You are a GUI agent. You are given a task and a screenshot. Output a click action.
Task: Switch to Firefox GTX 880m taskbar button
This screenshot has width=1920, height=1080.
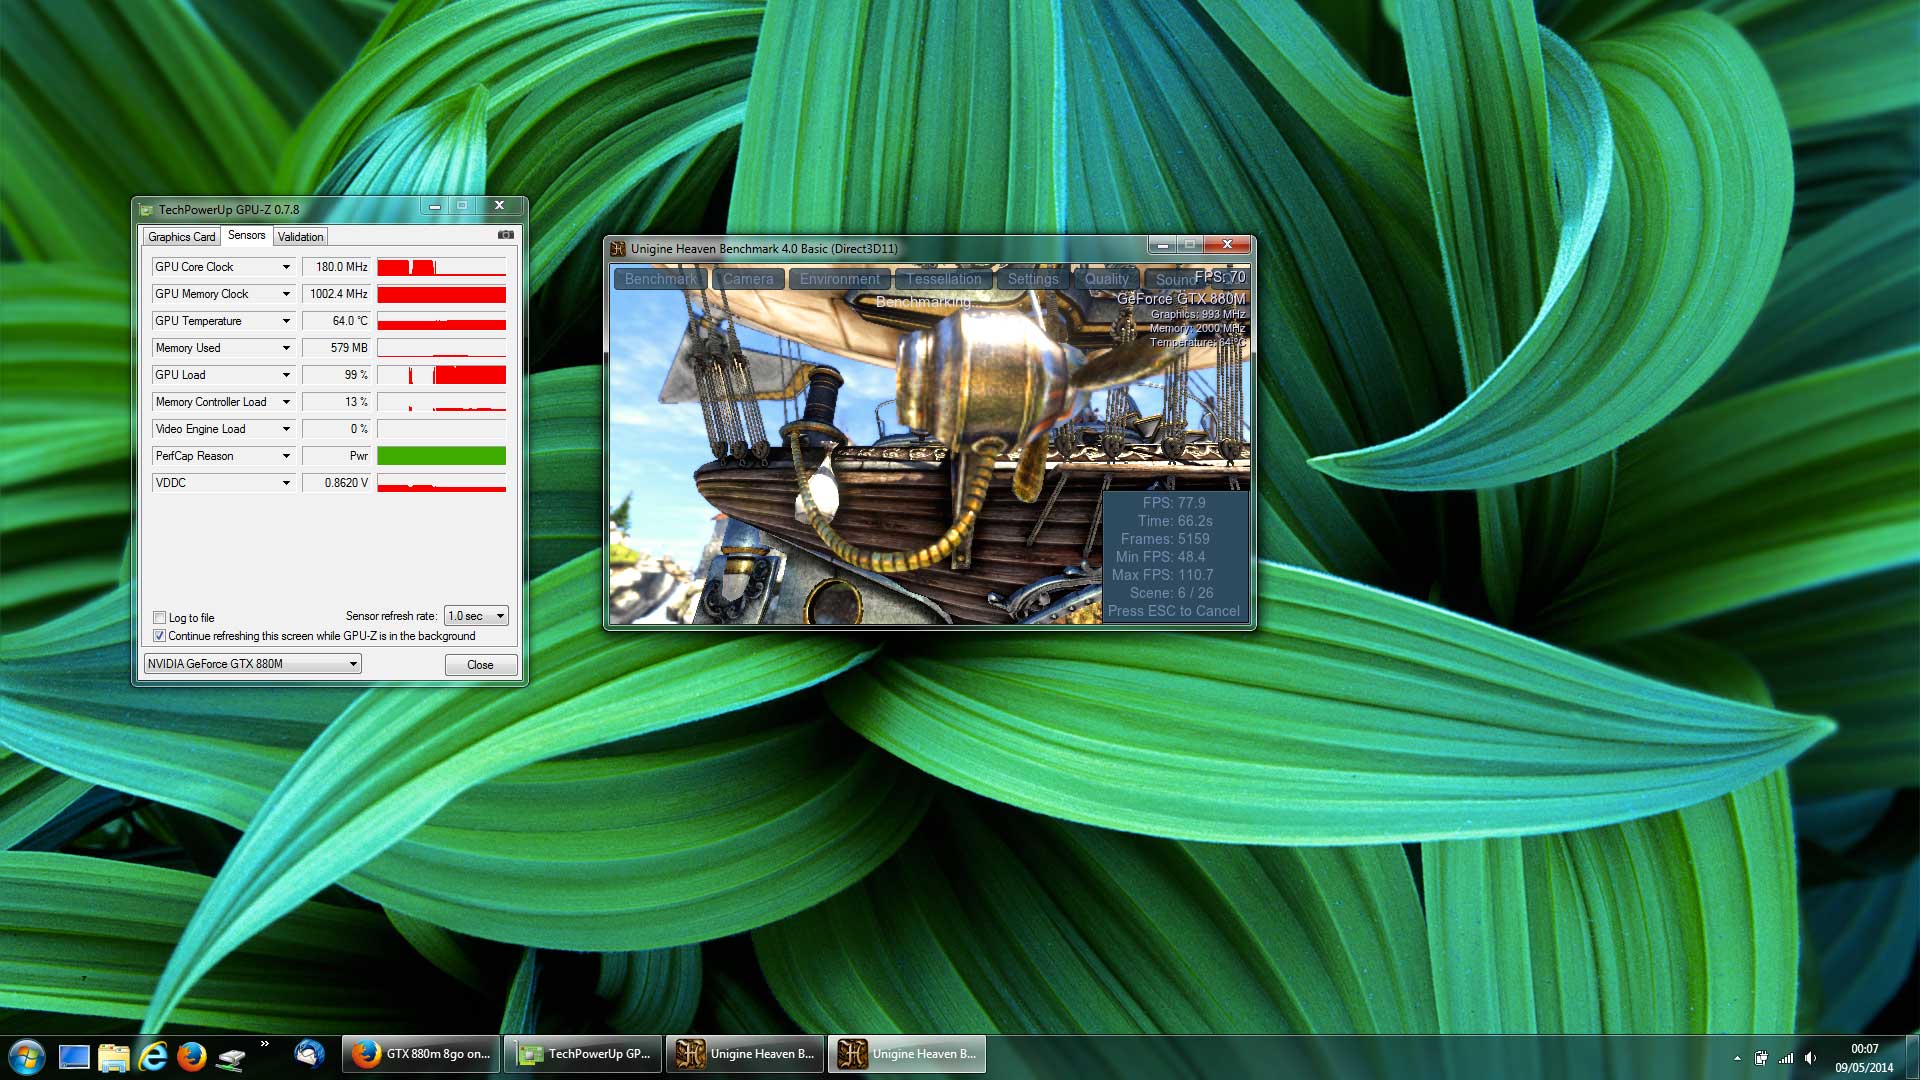(420, 1054)
